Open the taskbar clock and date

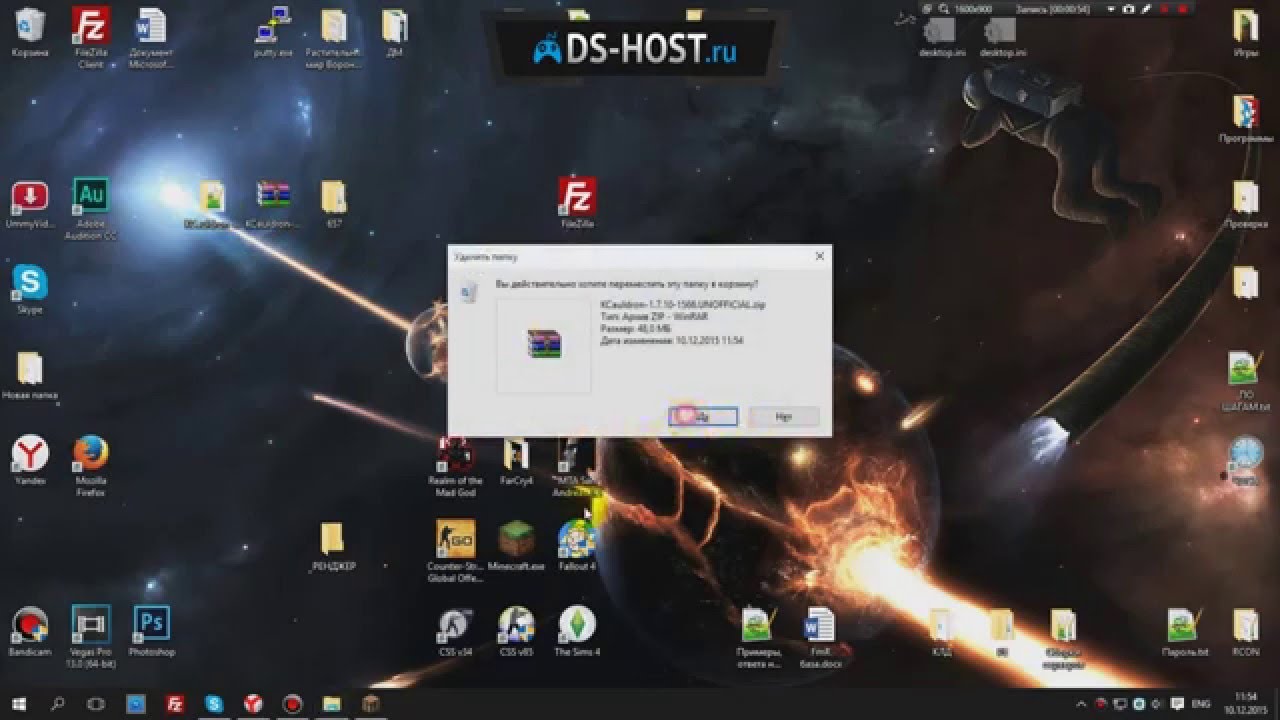coord(1245,703)
